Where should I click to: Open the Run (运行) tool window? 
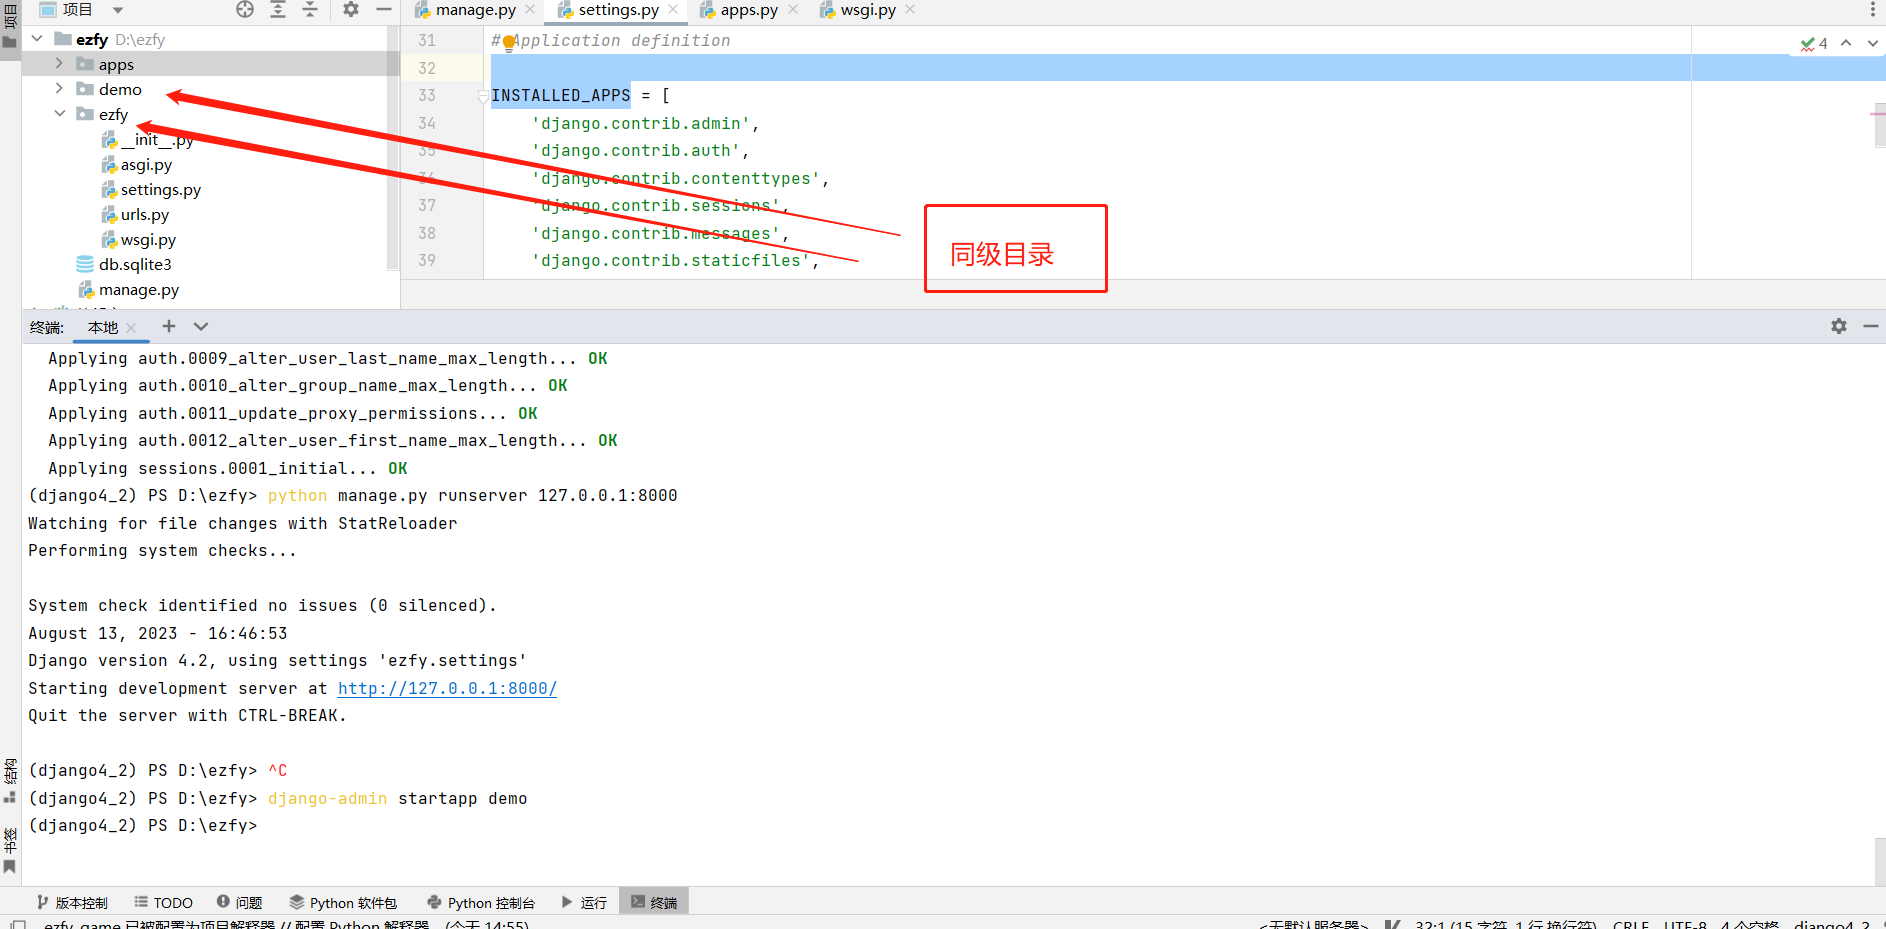coord(584,902)
